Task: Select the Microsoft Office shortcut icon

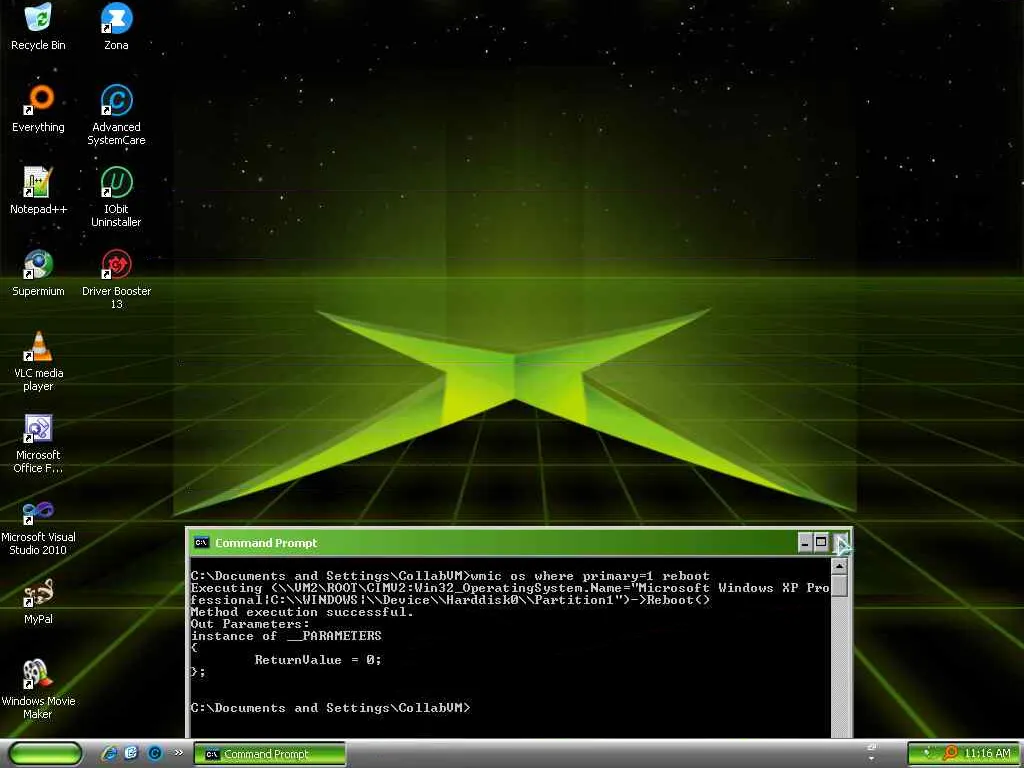Action: [x=38, y=443]
